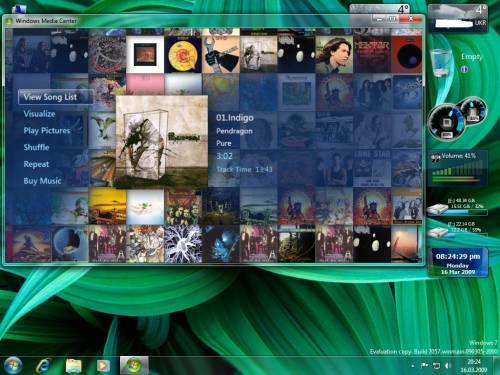Viewport: 500px width, 375px height.
Task: Click the Pendragon Pure album cover
Action: click(x=162, y=142)
